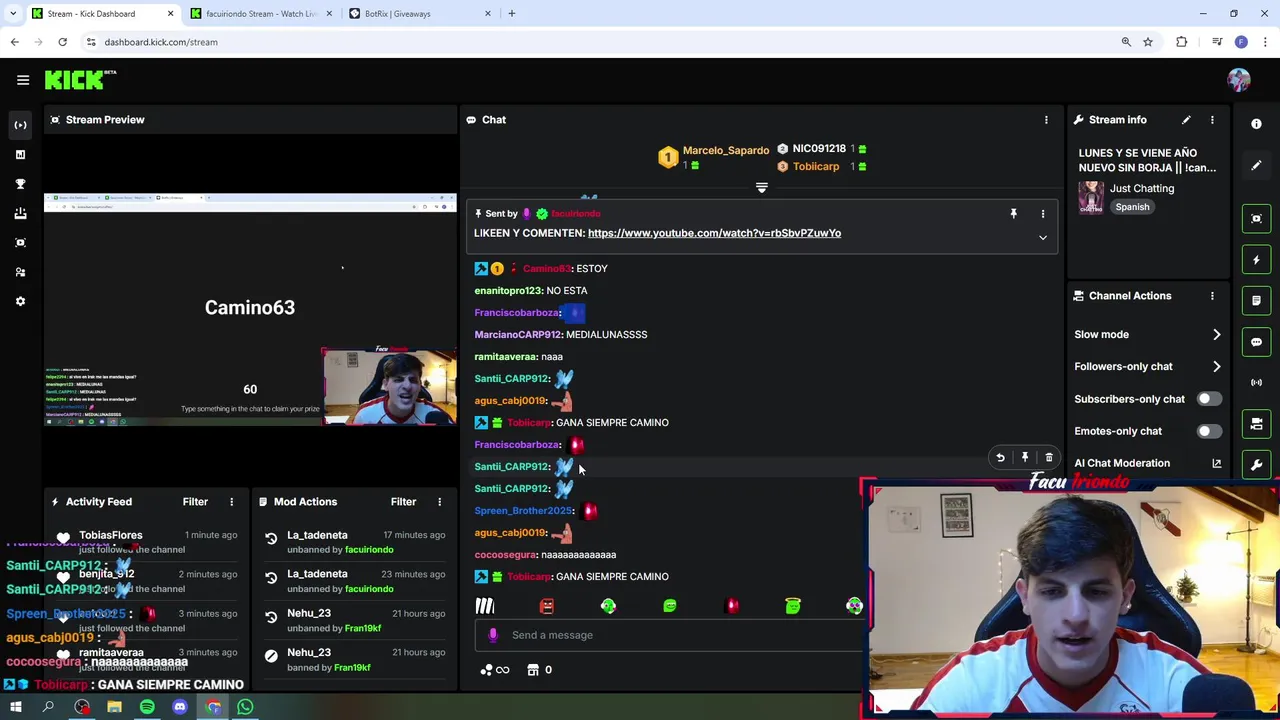Click La_tadeneta unbanned 17 minutes ago entry
Viewport: 1280px width, 720px height.
point(355,542)
